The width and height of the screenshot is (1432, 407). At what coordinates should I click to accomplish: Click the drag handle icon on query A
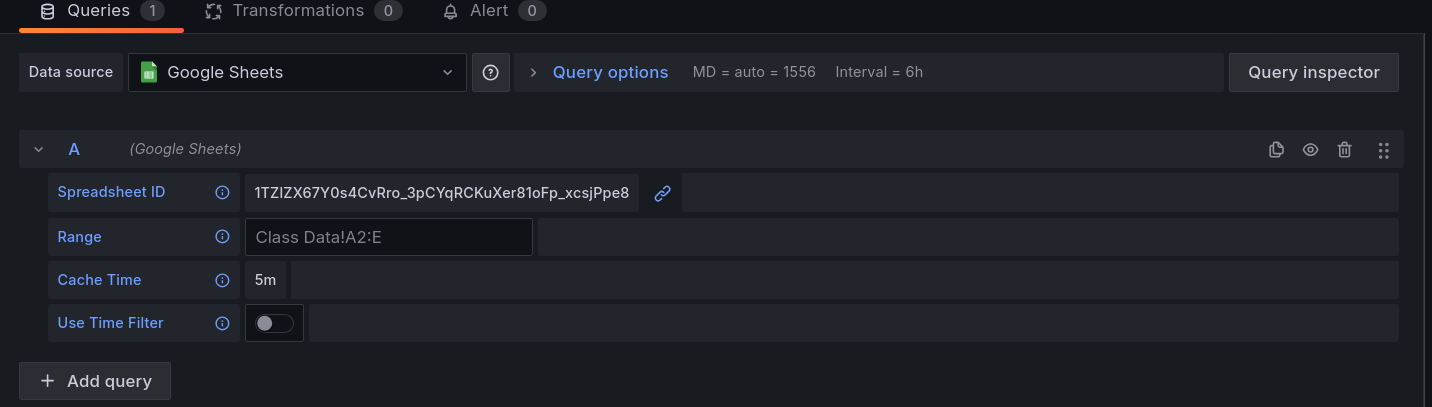[1384, 150]
